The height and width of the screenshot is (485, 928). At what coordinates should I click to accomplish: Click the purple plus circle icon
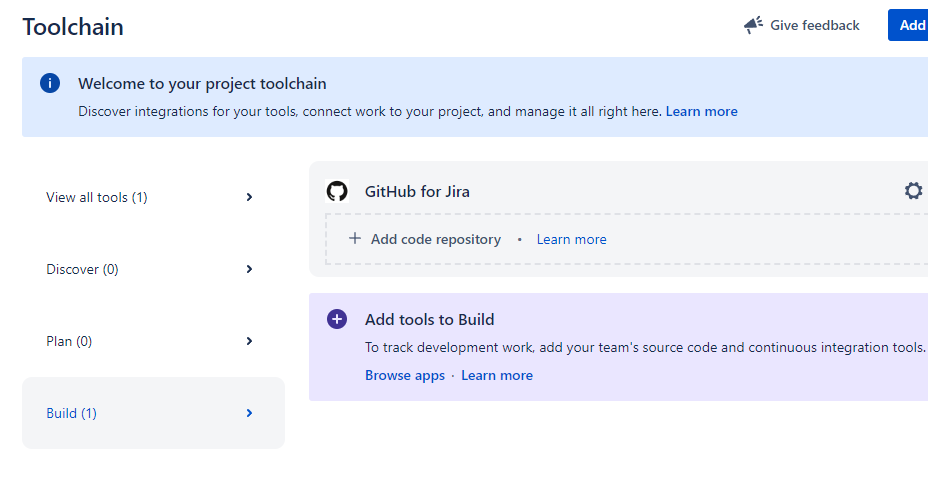[x=337, y=319]
